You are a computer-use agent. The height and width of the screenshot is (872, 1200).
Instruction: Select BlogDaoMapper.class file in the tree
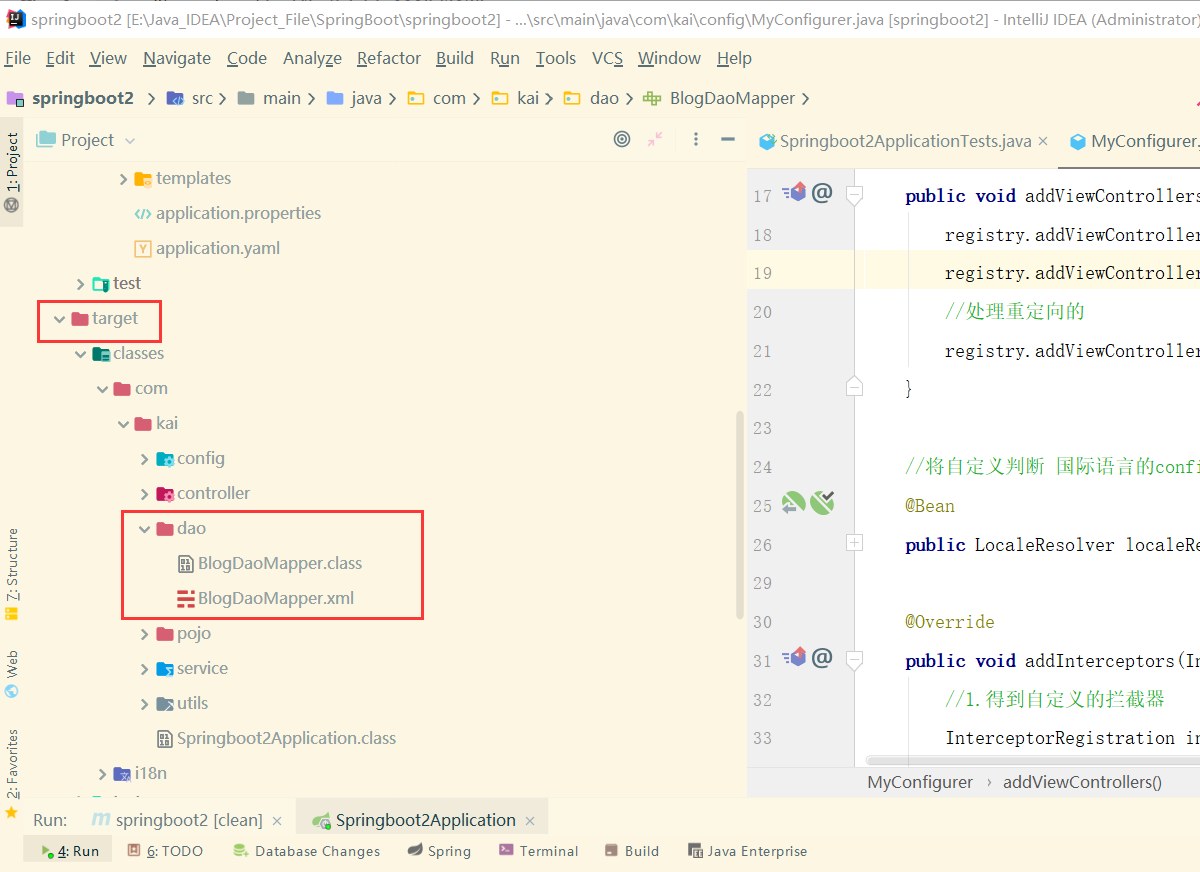point(269,563)
